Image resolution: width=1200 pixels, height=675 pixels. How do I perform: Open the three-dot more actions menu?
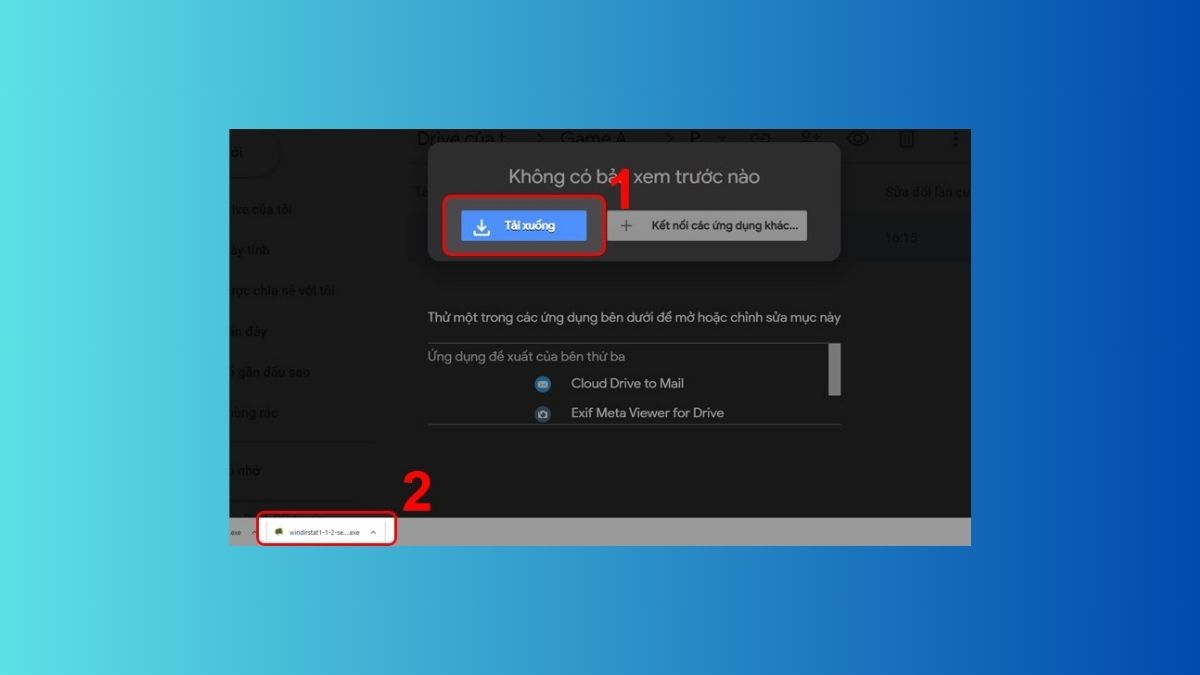(955, 139)
